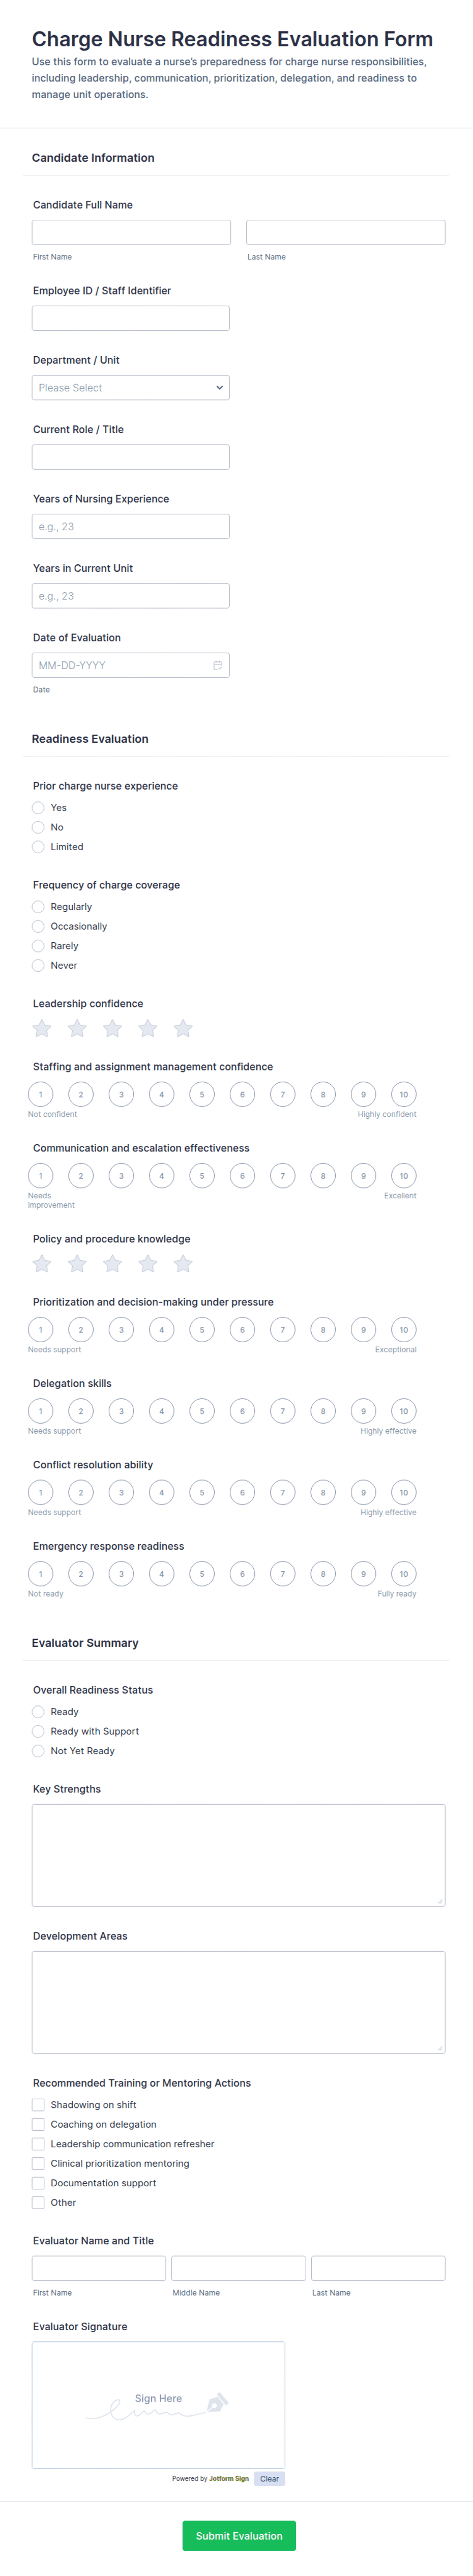Rate Staffing and assignment confidence as 5
This screenshot has height=2576, width=473.
(x=202, y=1094)
